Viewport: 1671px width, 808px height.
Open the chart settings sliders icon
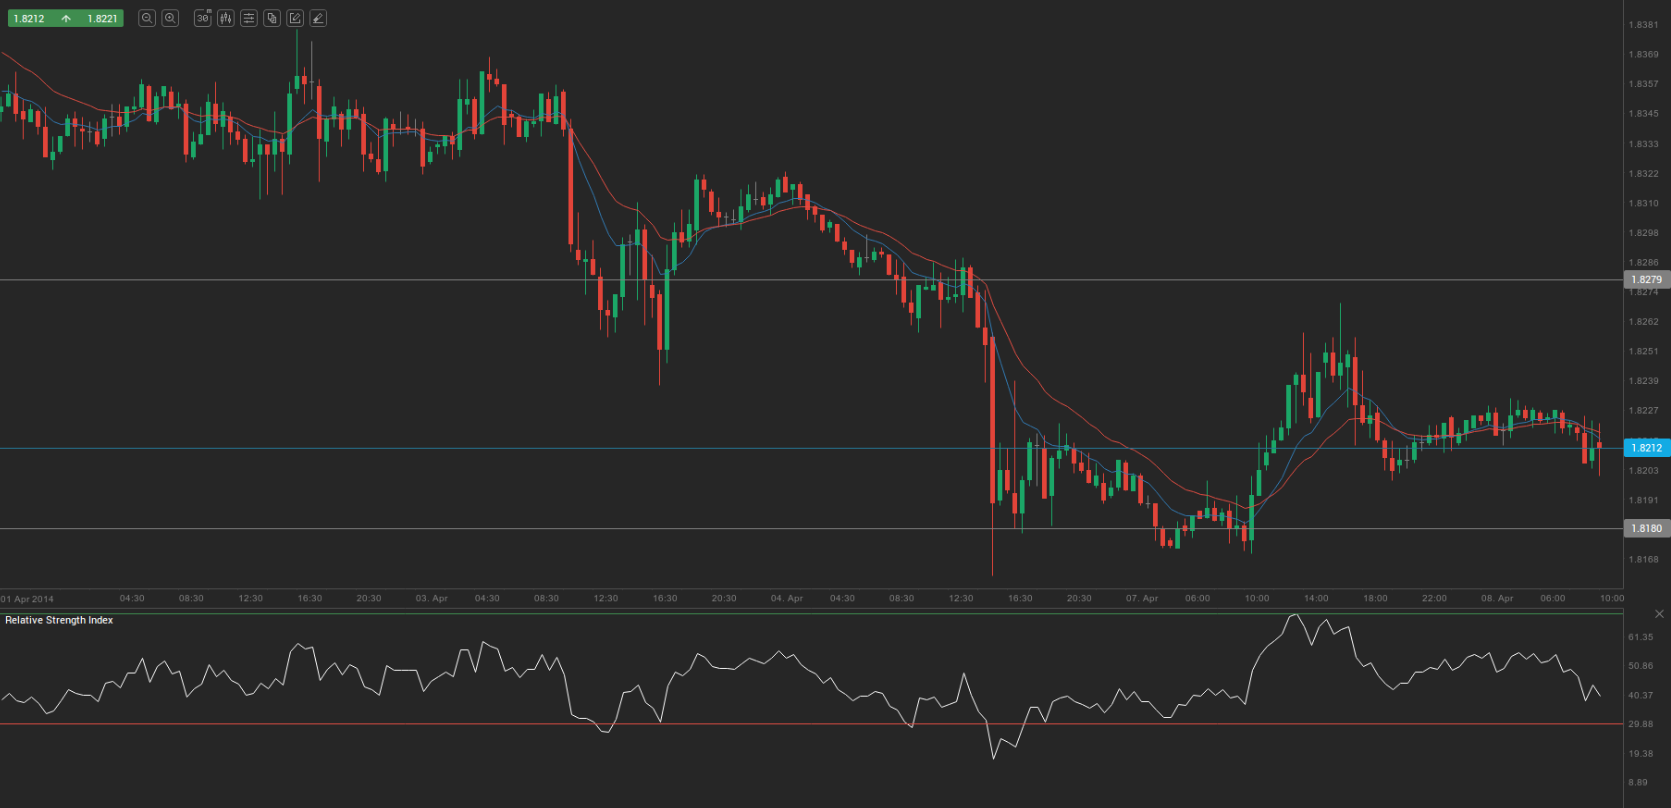click(248, 18)
